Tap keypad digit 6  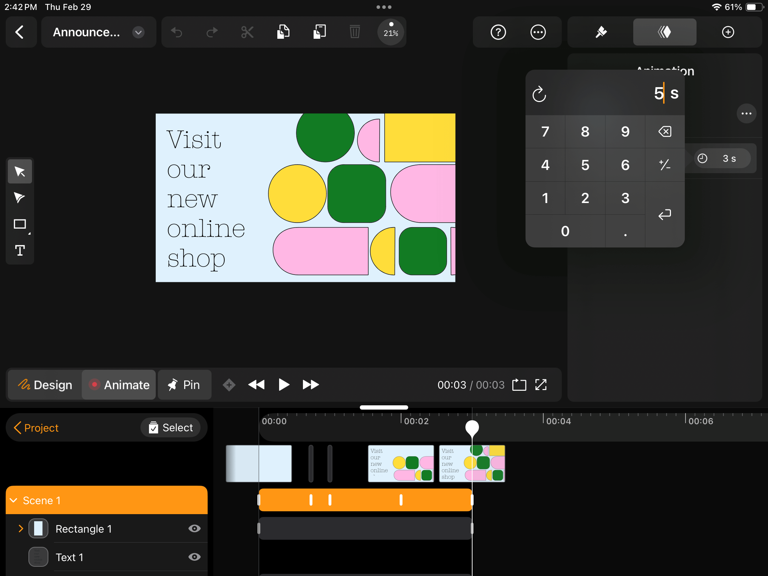[625, 165]
